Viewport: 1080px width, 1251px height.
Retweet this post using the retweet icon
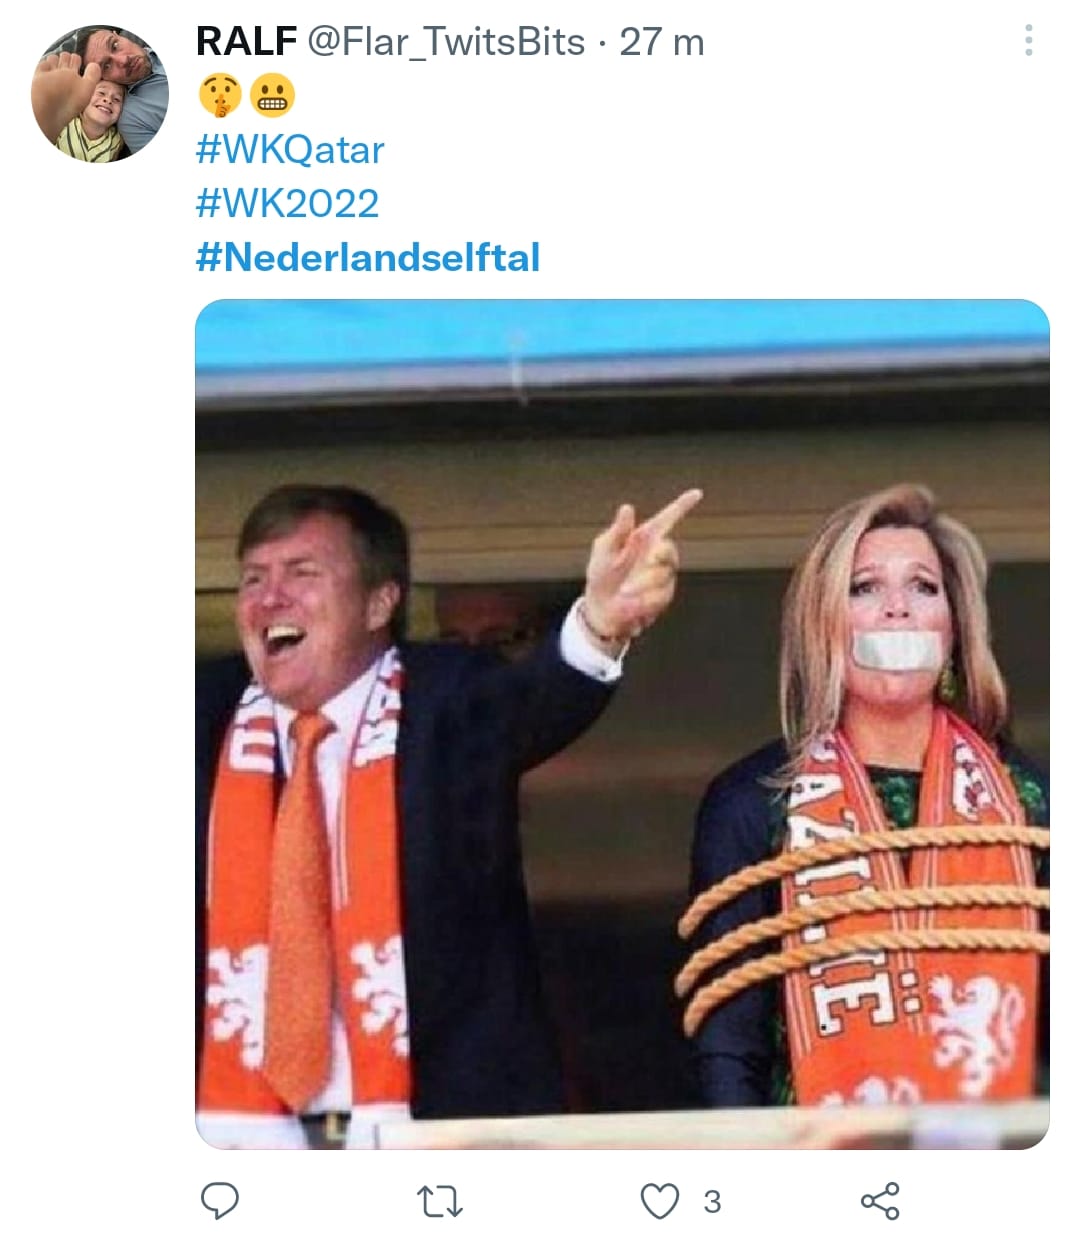439,1201
